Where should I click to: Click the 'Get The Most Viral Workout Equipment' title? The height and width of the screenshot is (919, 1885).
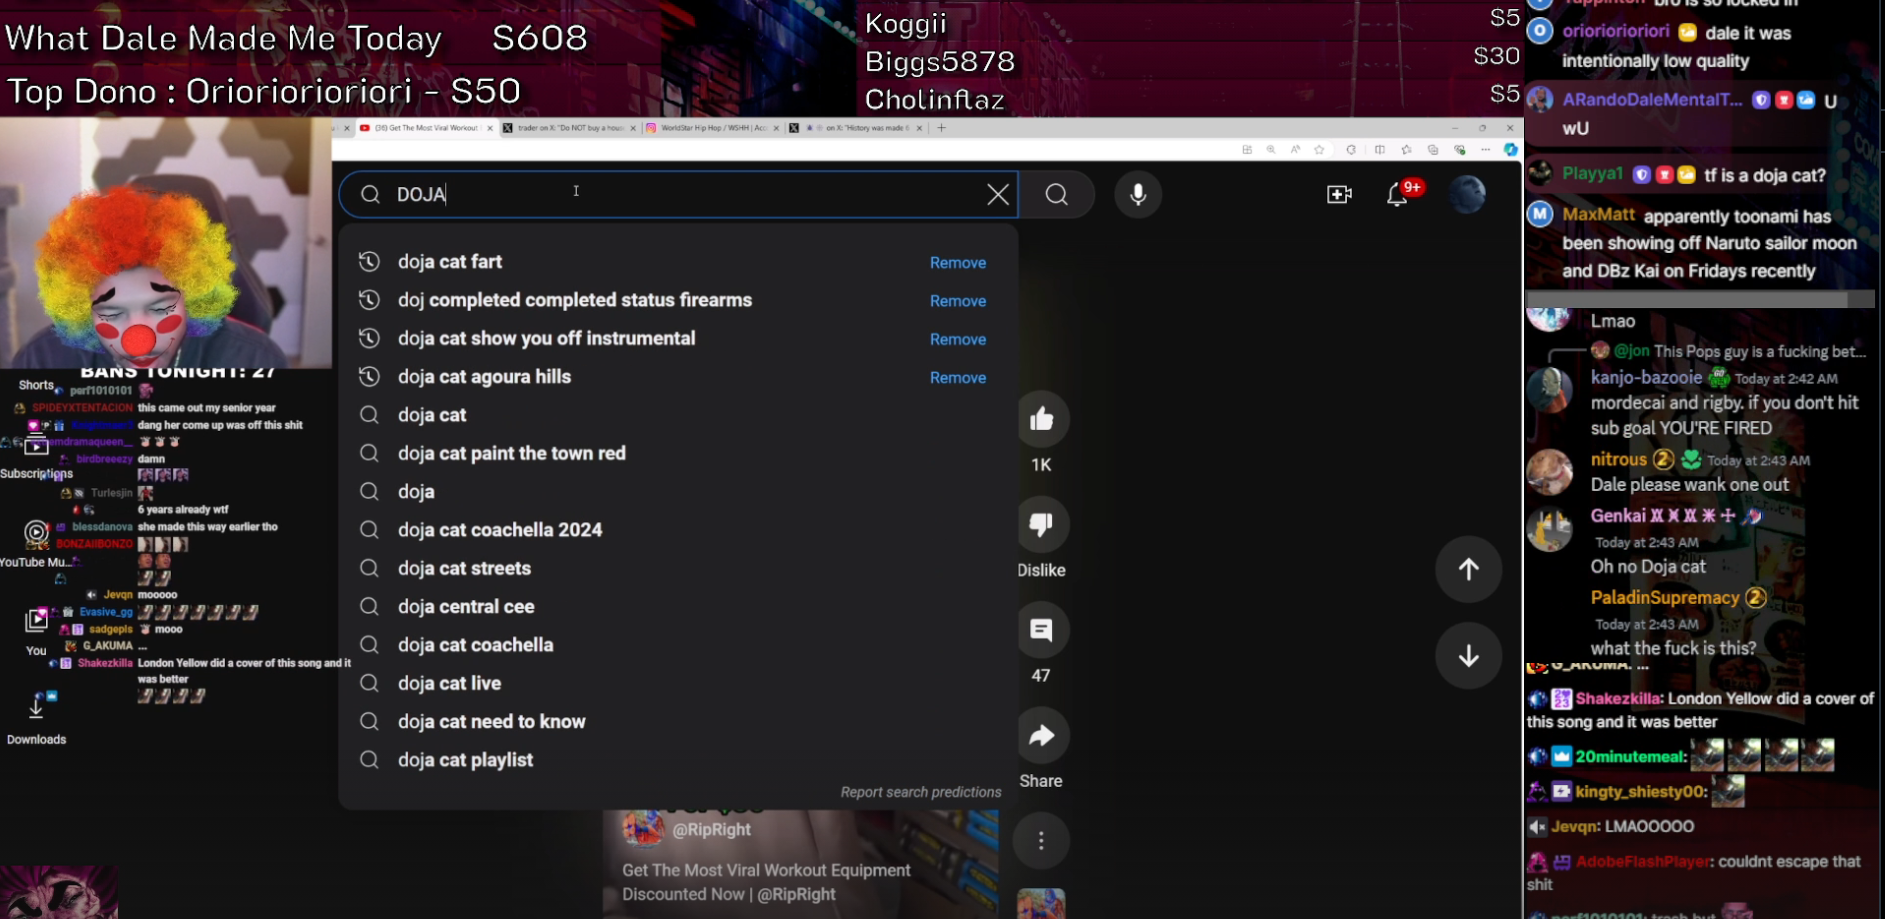(x=766, y=882)
